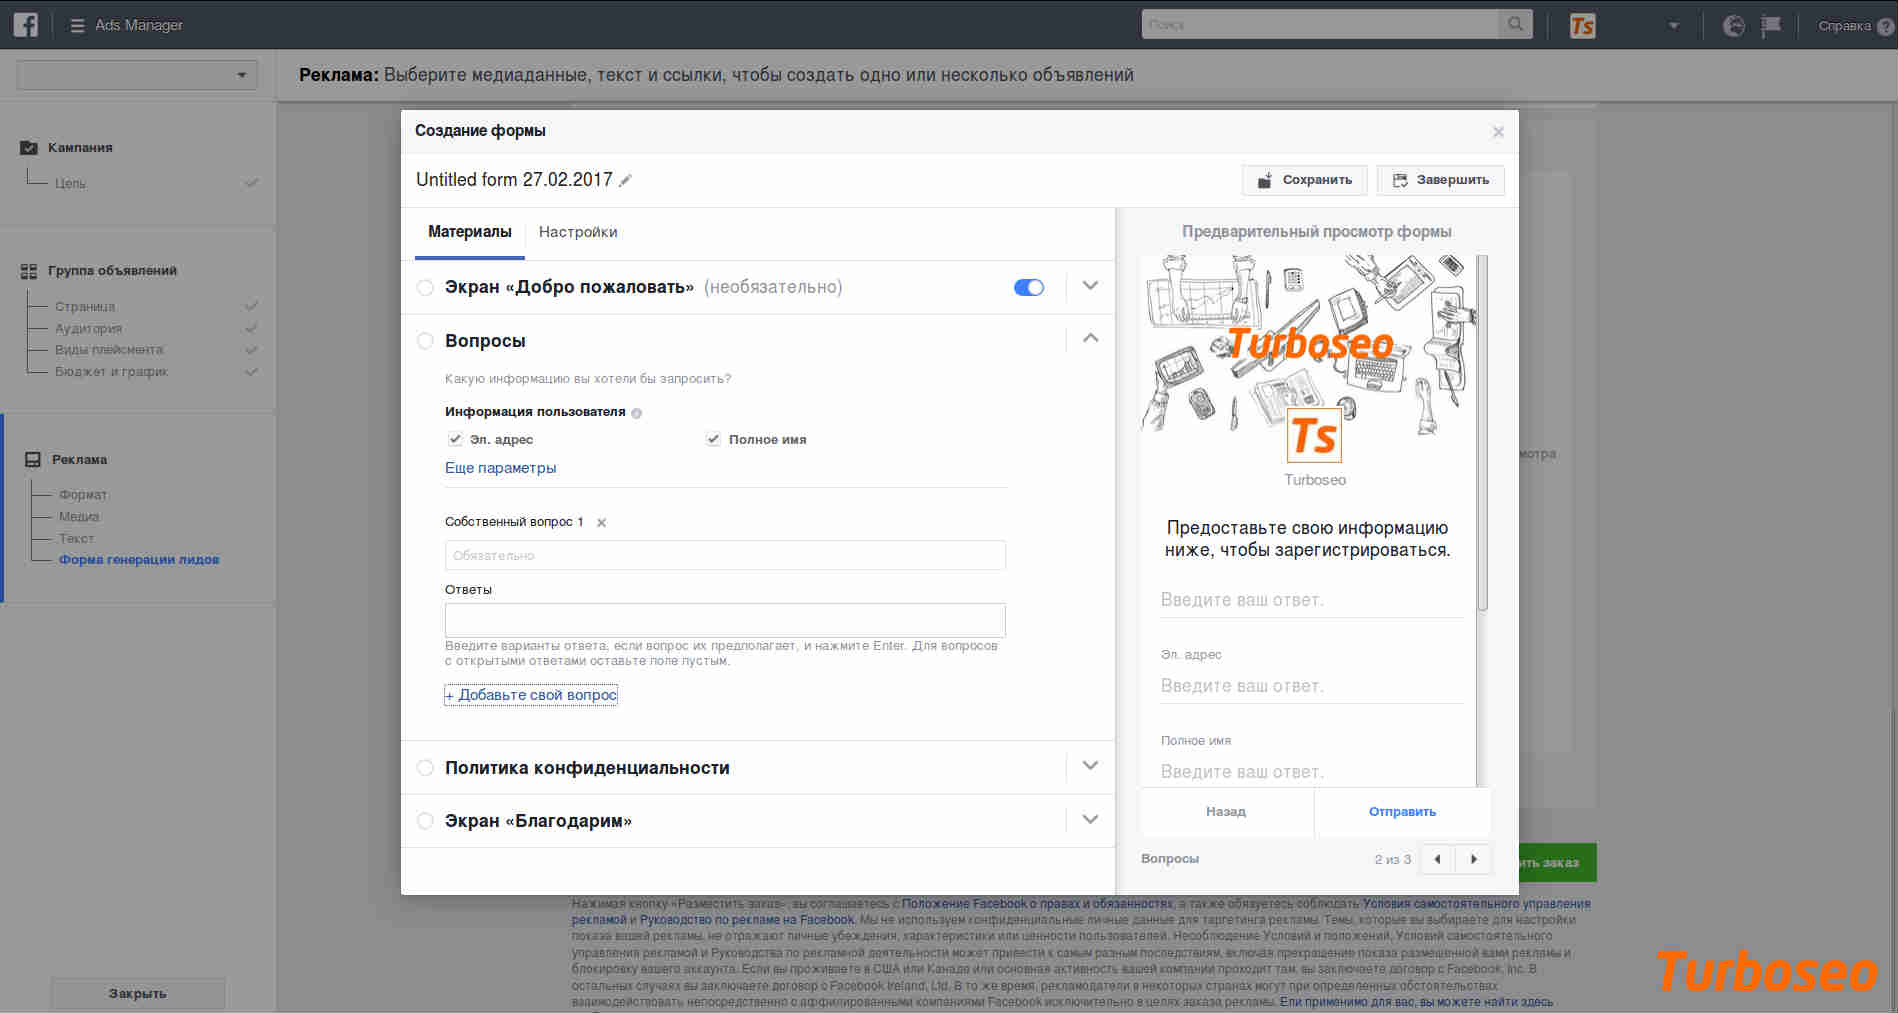Click the Turboseo logo thumbnail in preview

1314,435
